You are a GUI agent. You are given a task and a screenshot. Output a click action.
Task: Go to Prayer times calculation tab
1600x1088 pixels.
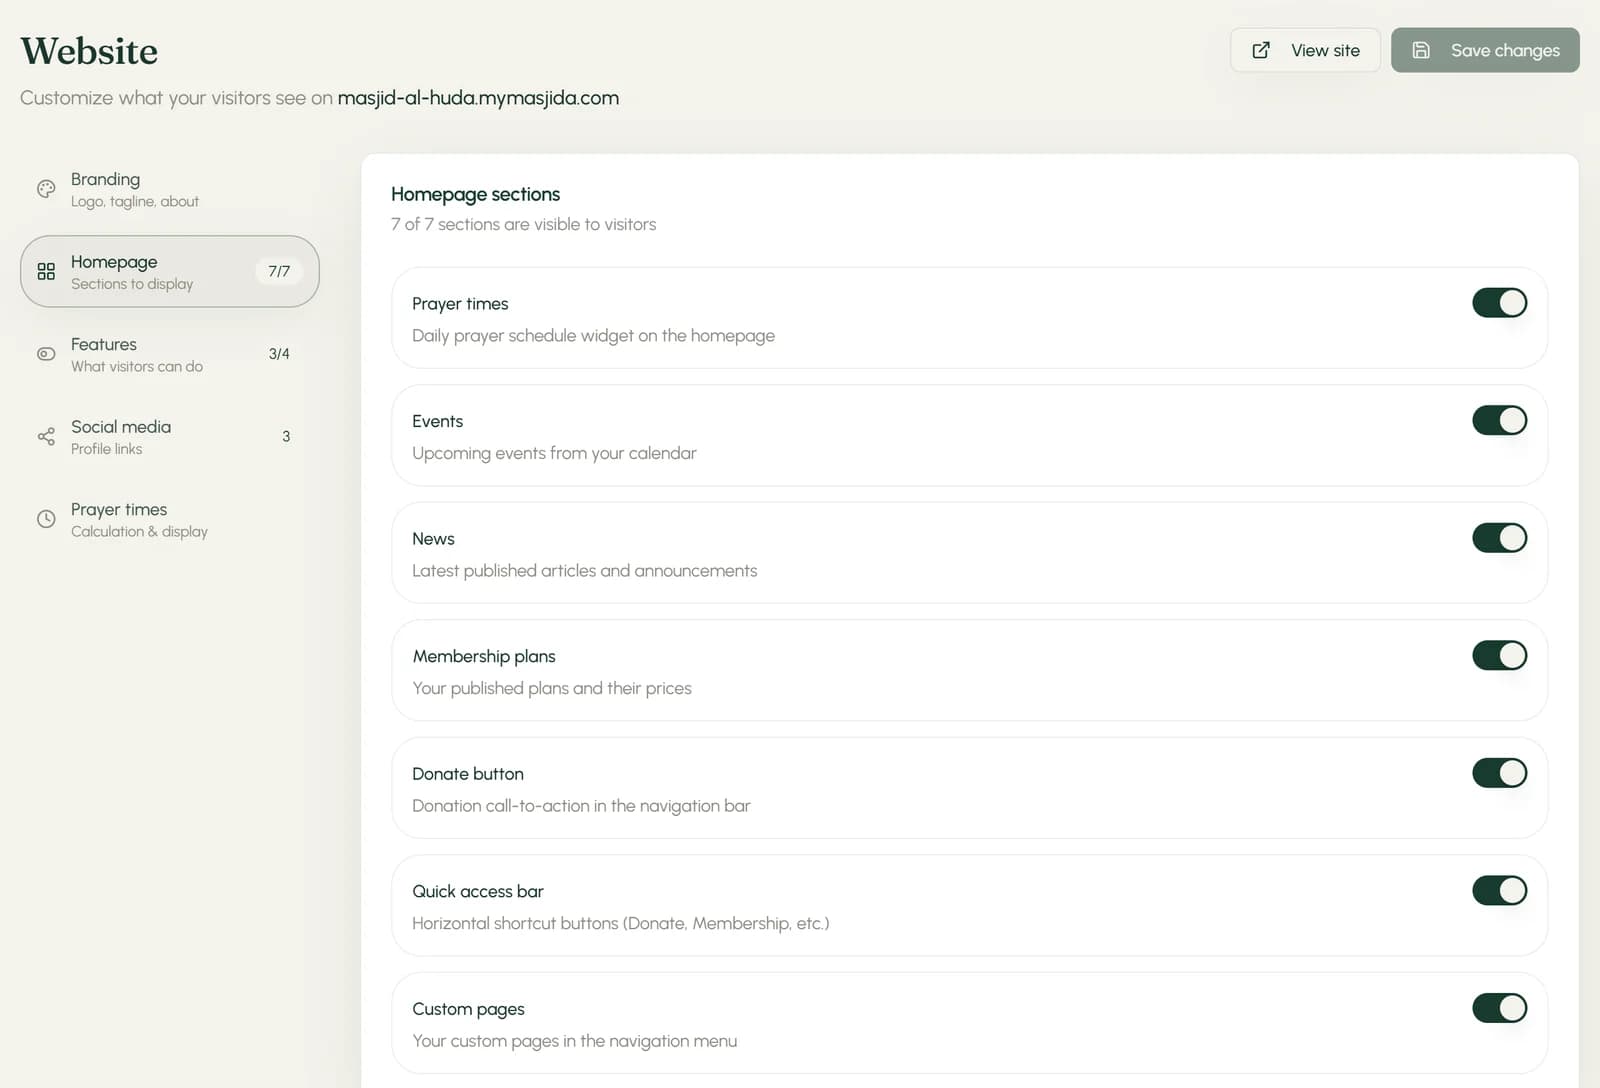pyautogui.click(x=170, y=519)
